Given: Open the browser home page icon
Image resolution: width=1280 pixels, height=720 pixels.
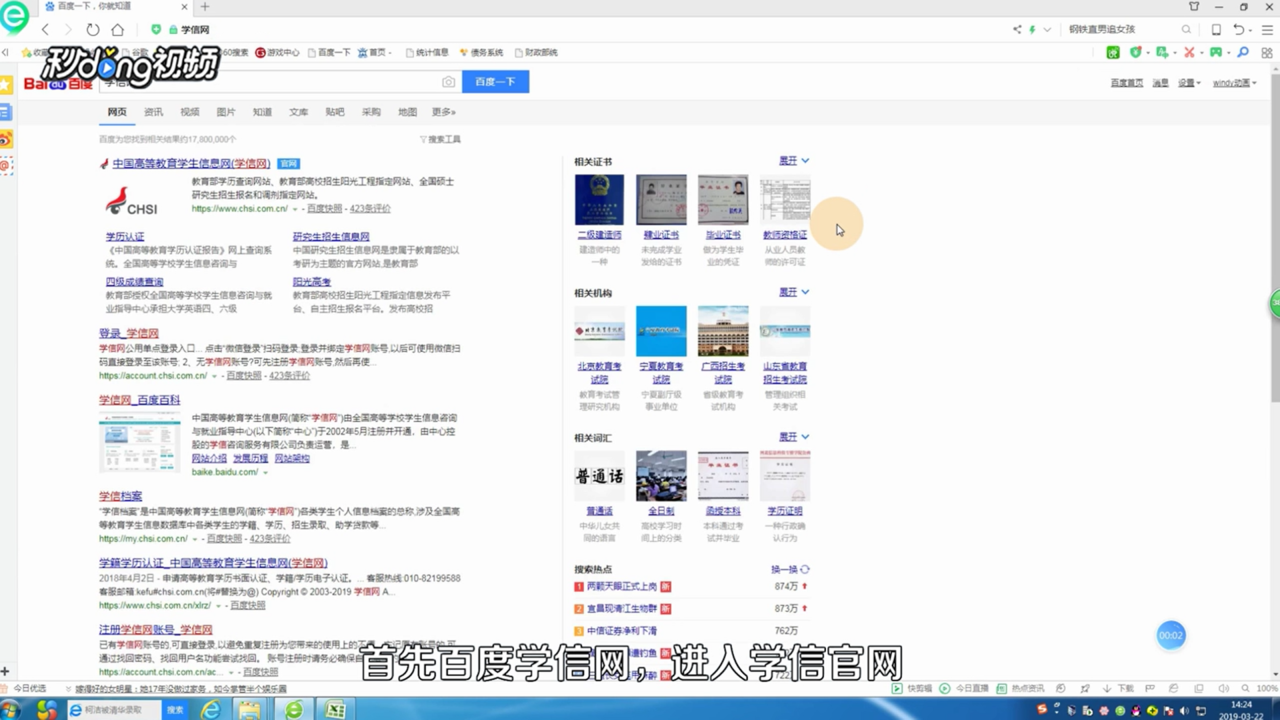Looking at the screenshot, I should (x=118, y=30).
